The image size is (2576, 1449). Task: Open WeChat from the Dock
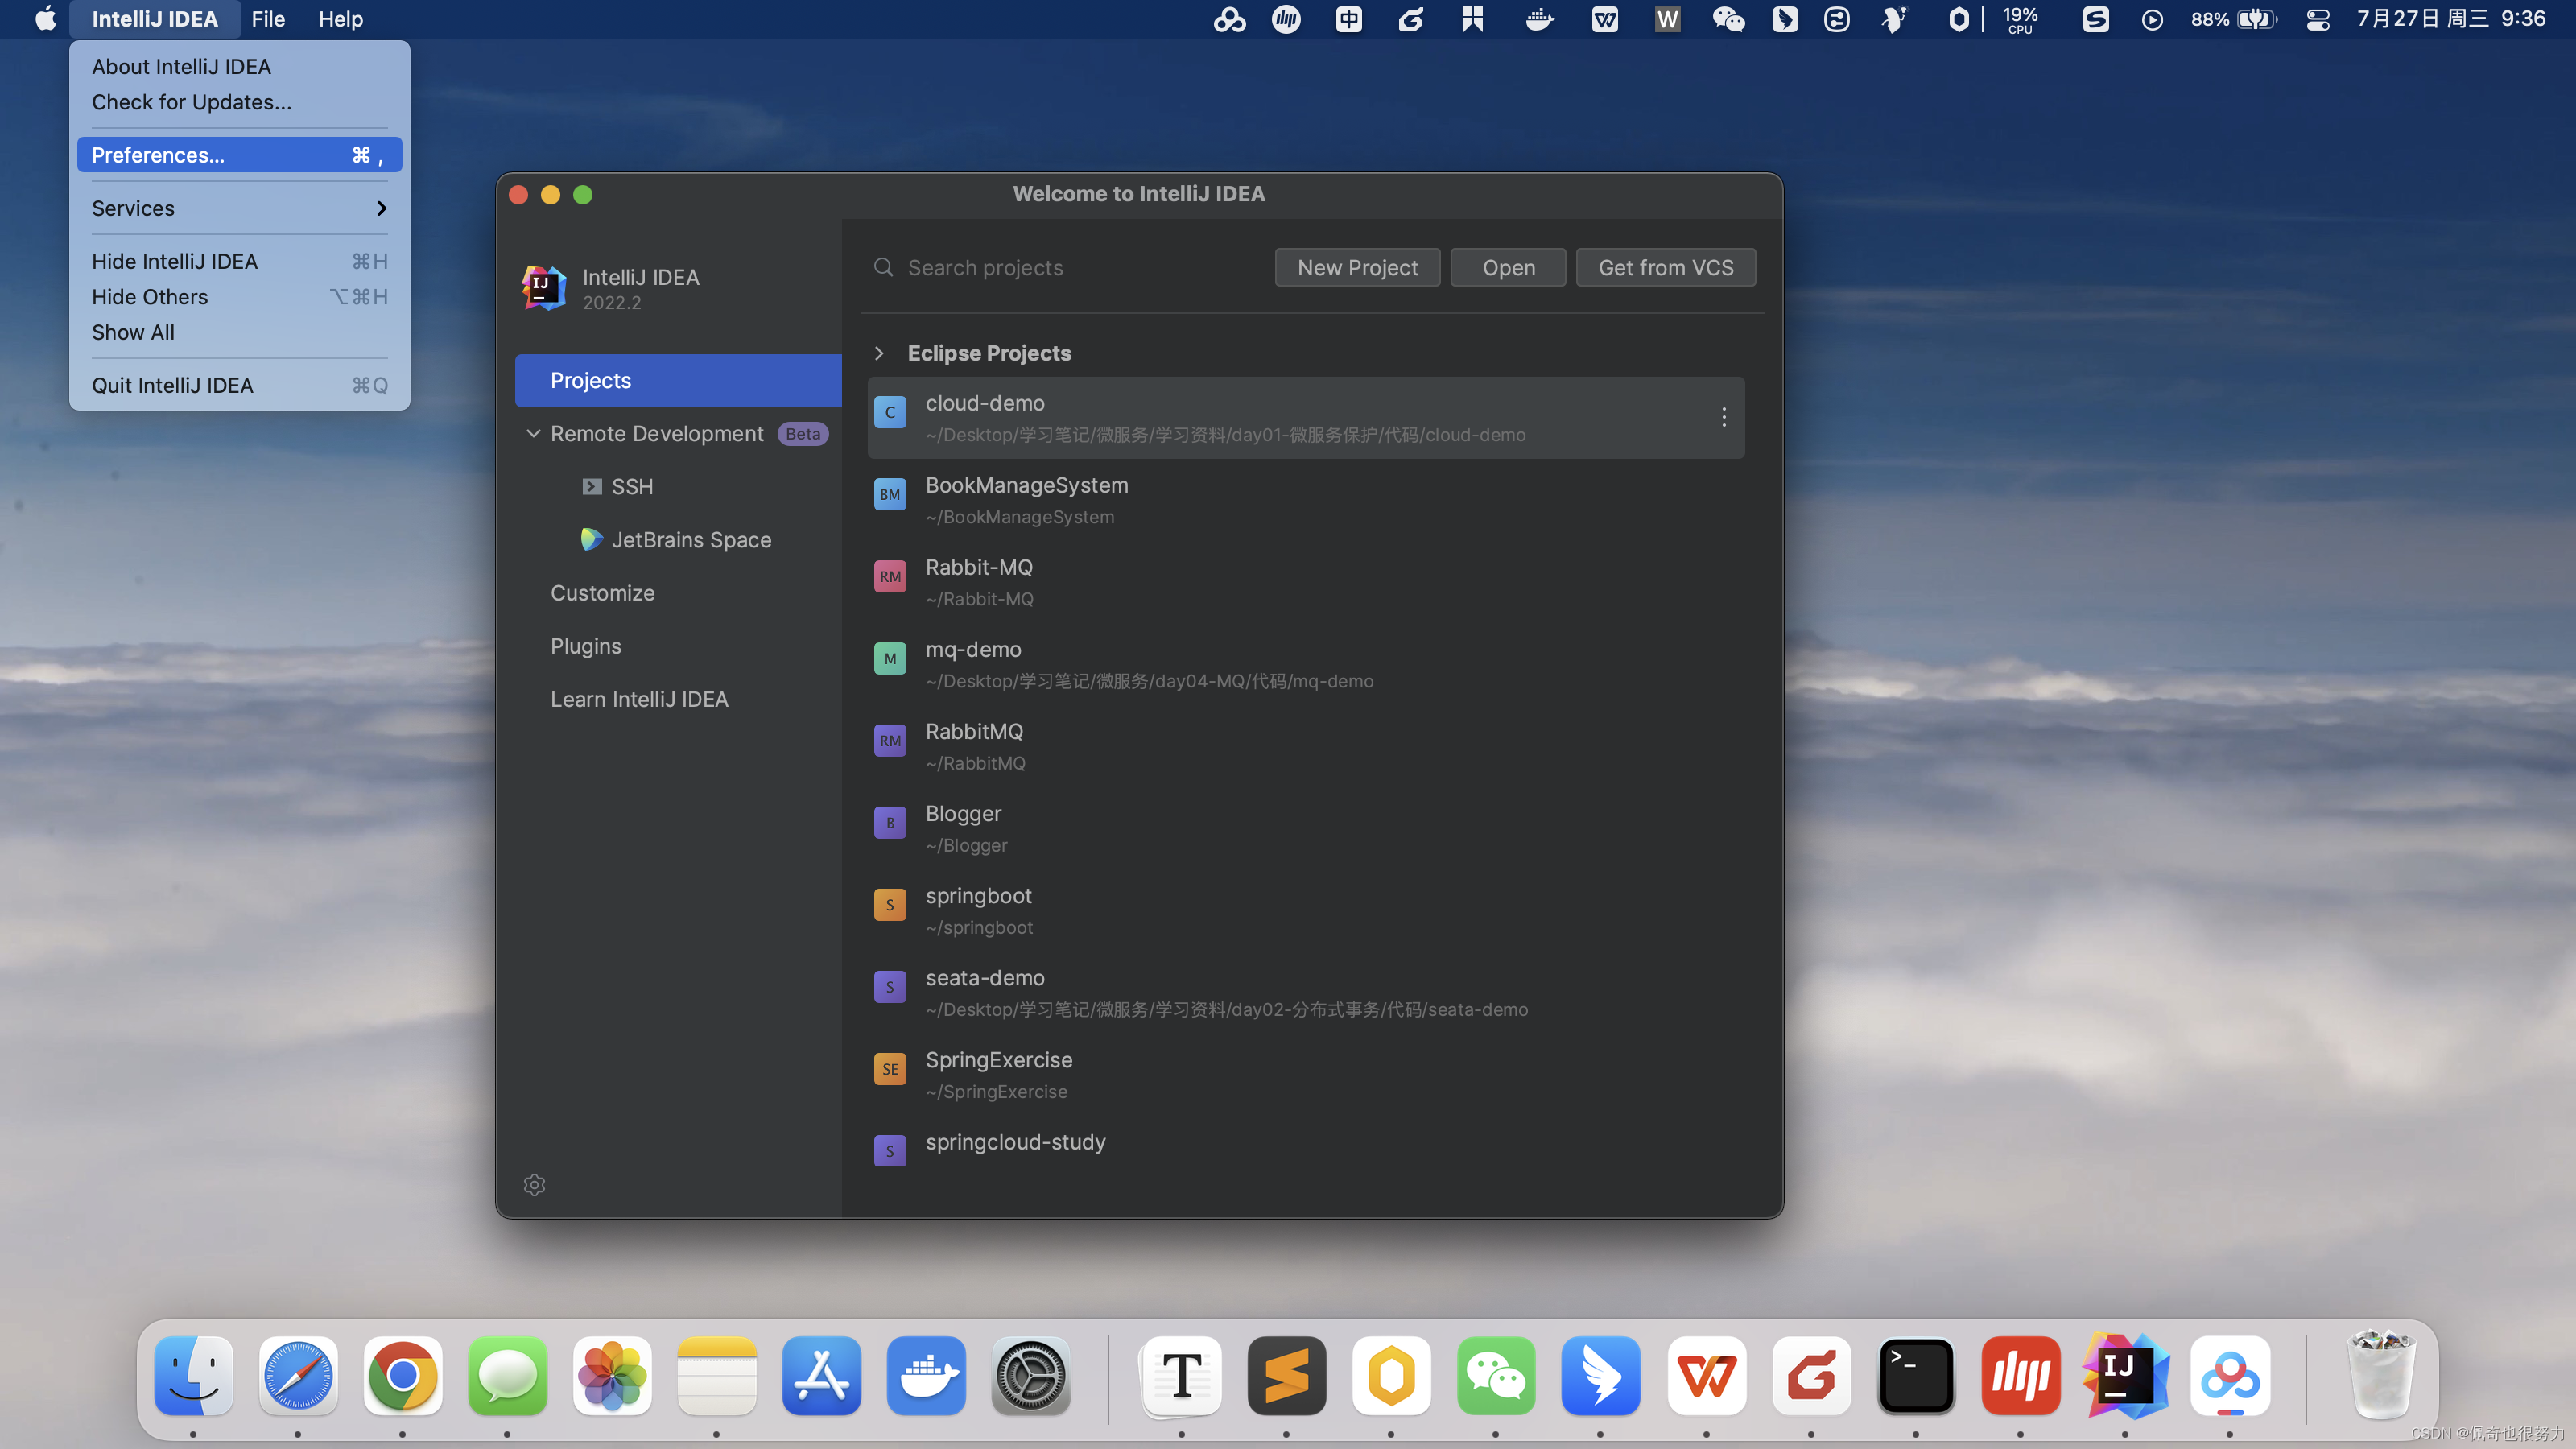1496,1376
